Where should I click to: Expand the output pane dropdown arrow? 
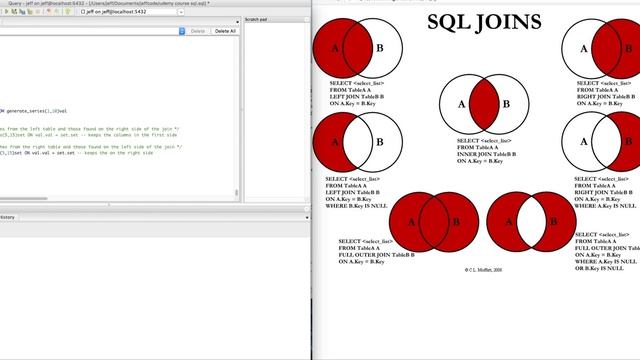click(307, 218)
